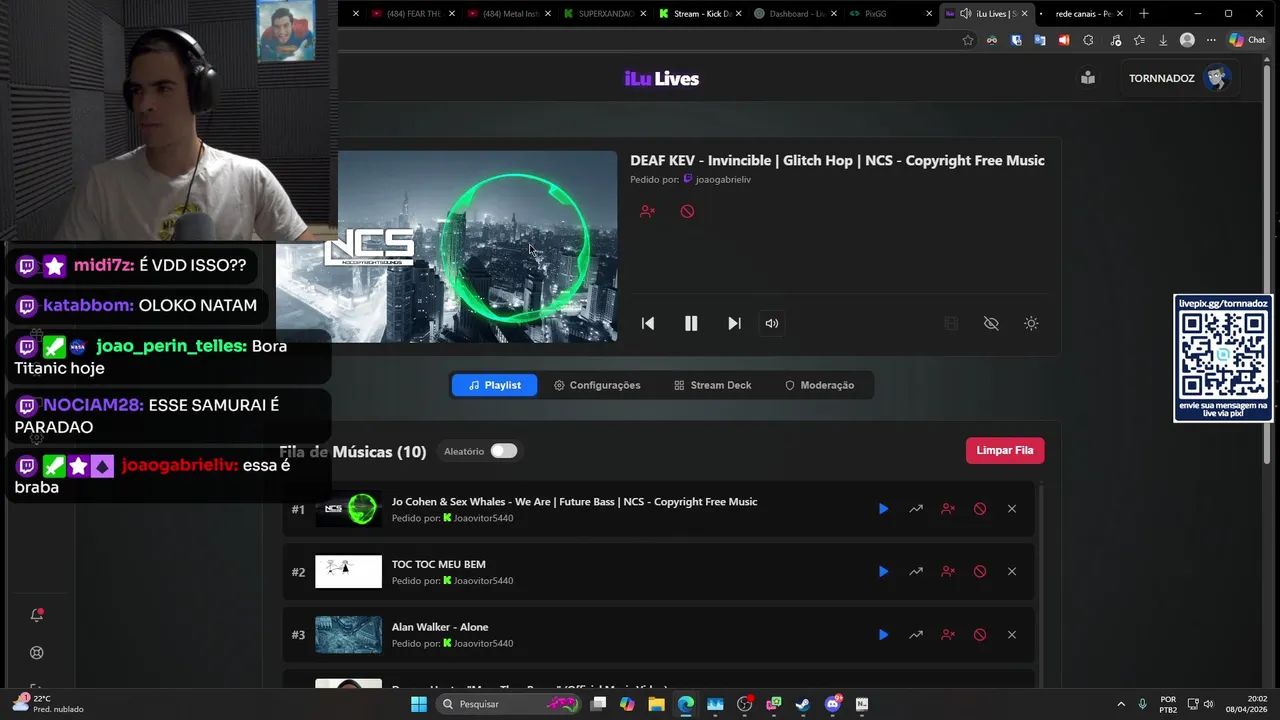Block requester of Alan Walker - Alone

coord(948,635)
